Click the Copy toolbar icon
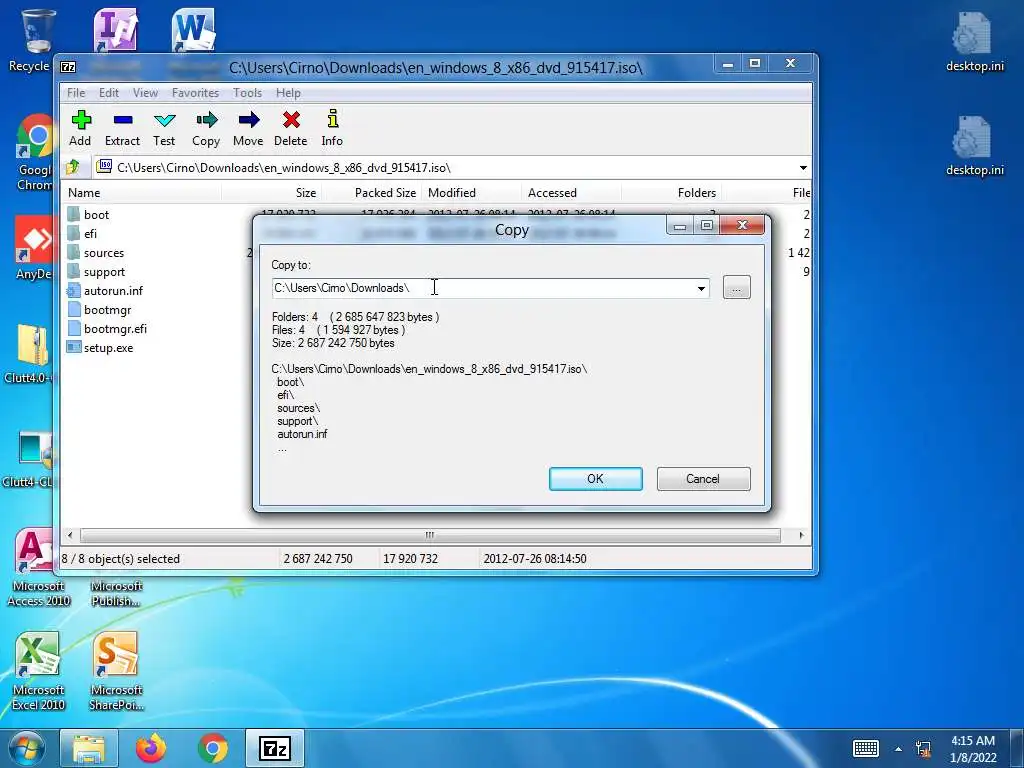The image size is (1024, 768). (x=206, y=120)
